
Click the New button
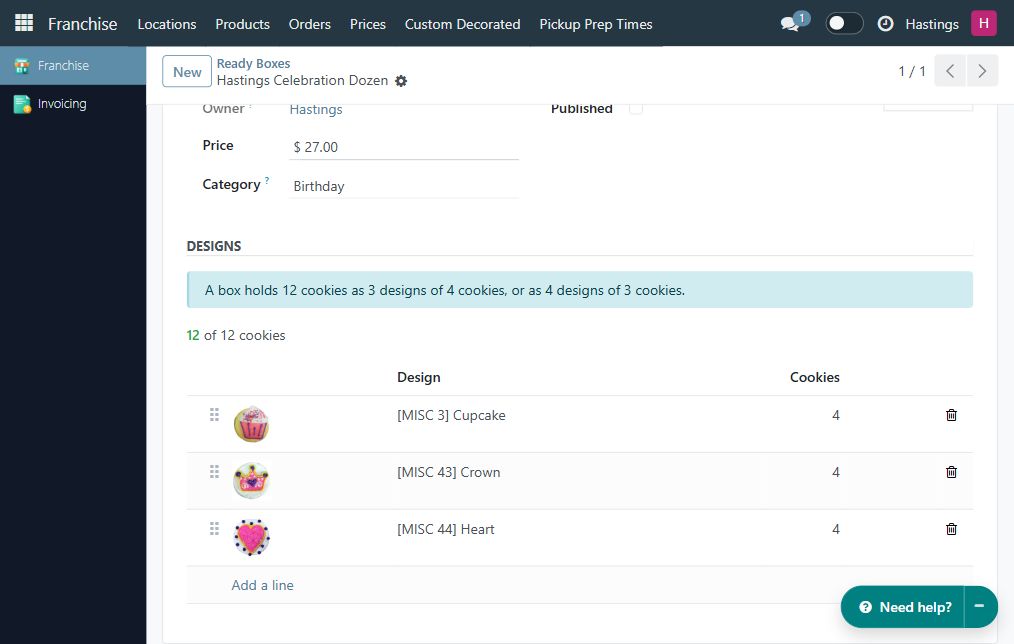(187, 71)
